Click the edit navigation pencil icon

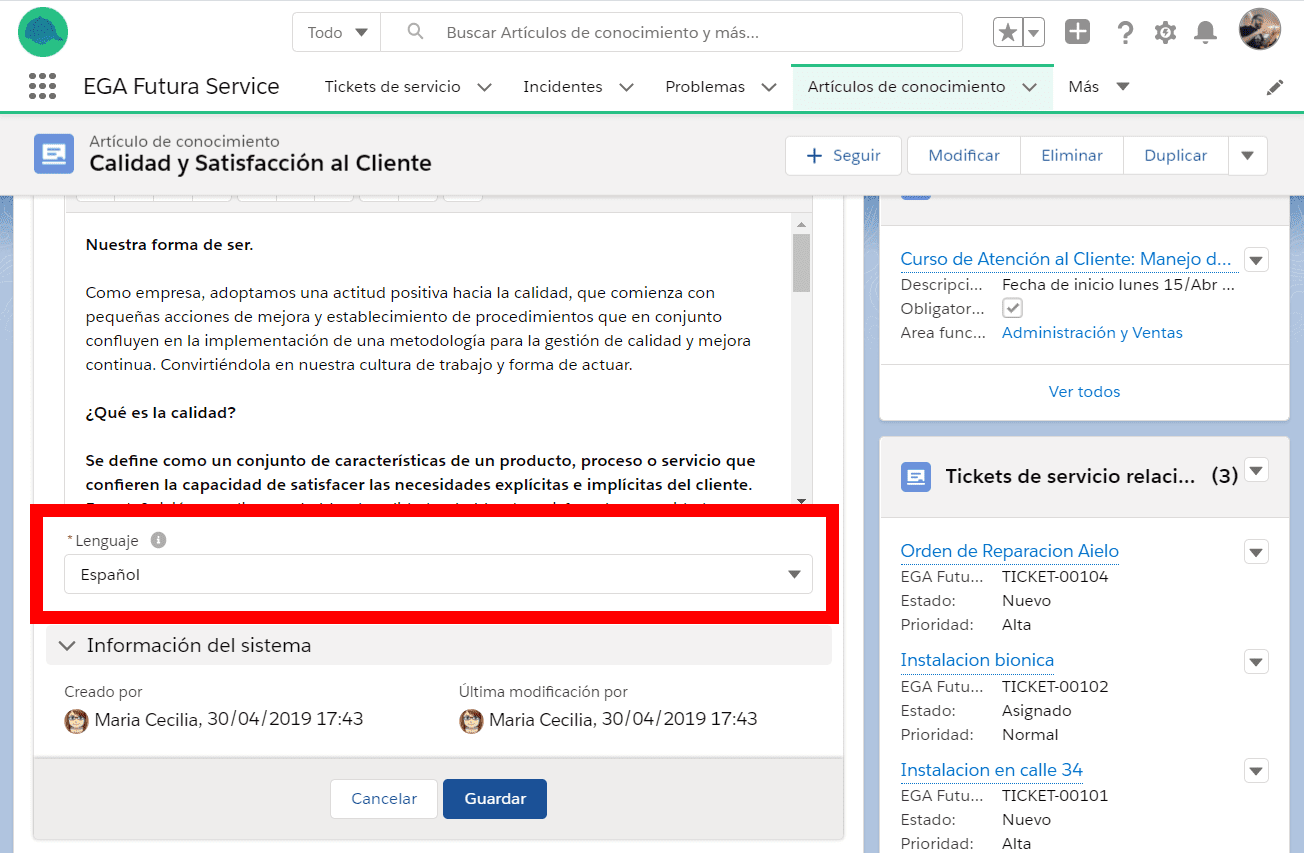(1274, 88)
